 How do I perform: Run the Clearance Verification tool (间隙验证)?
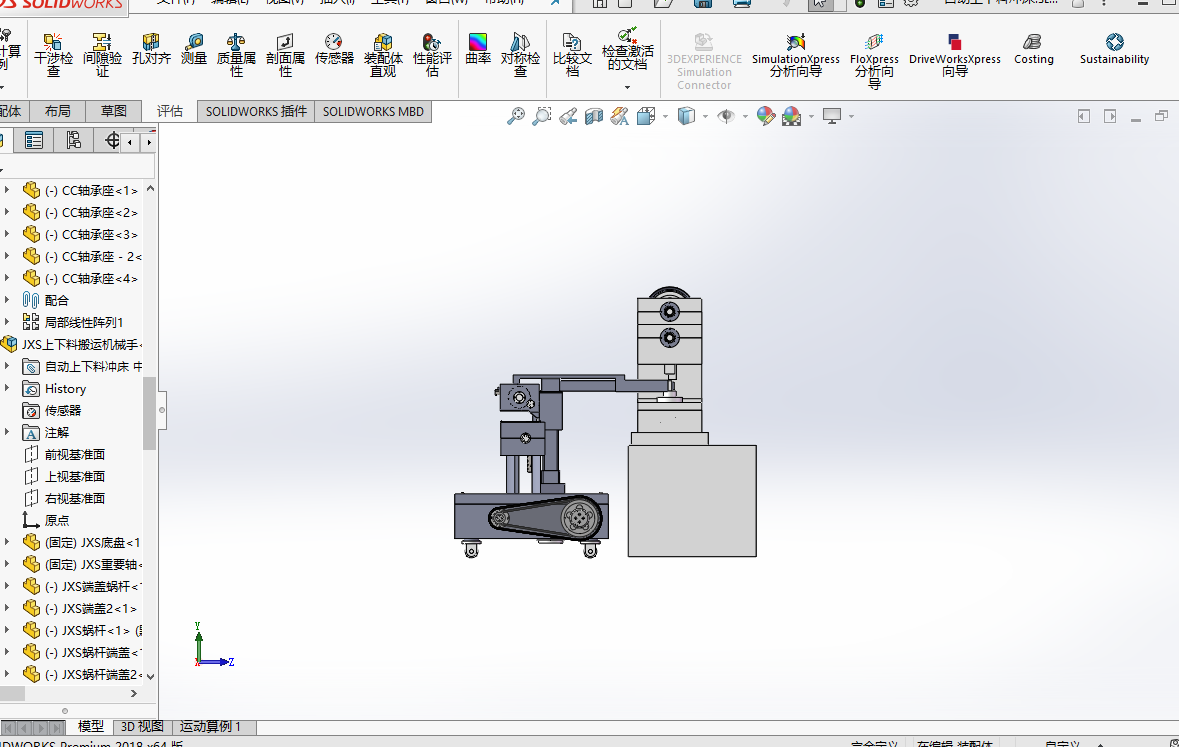coord(102,54)
